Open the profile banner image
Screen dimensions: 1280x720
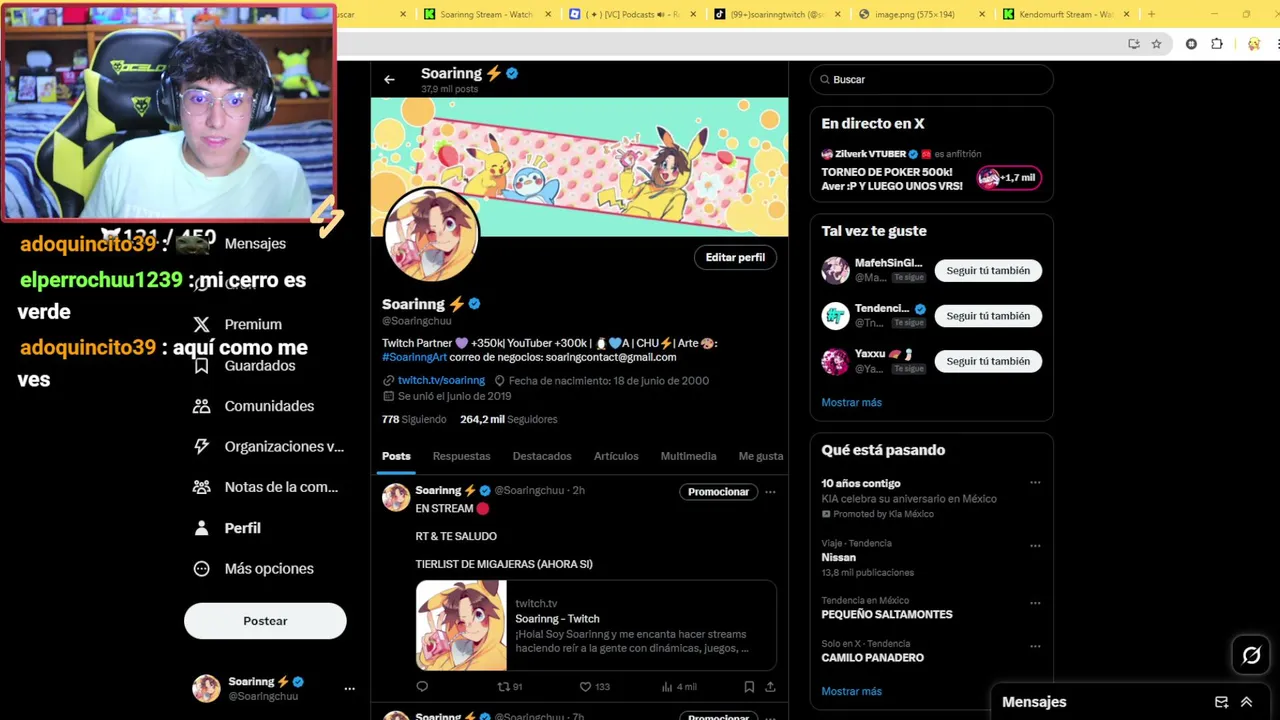click(579, 167)
